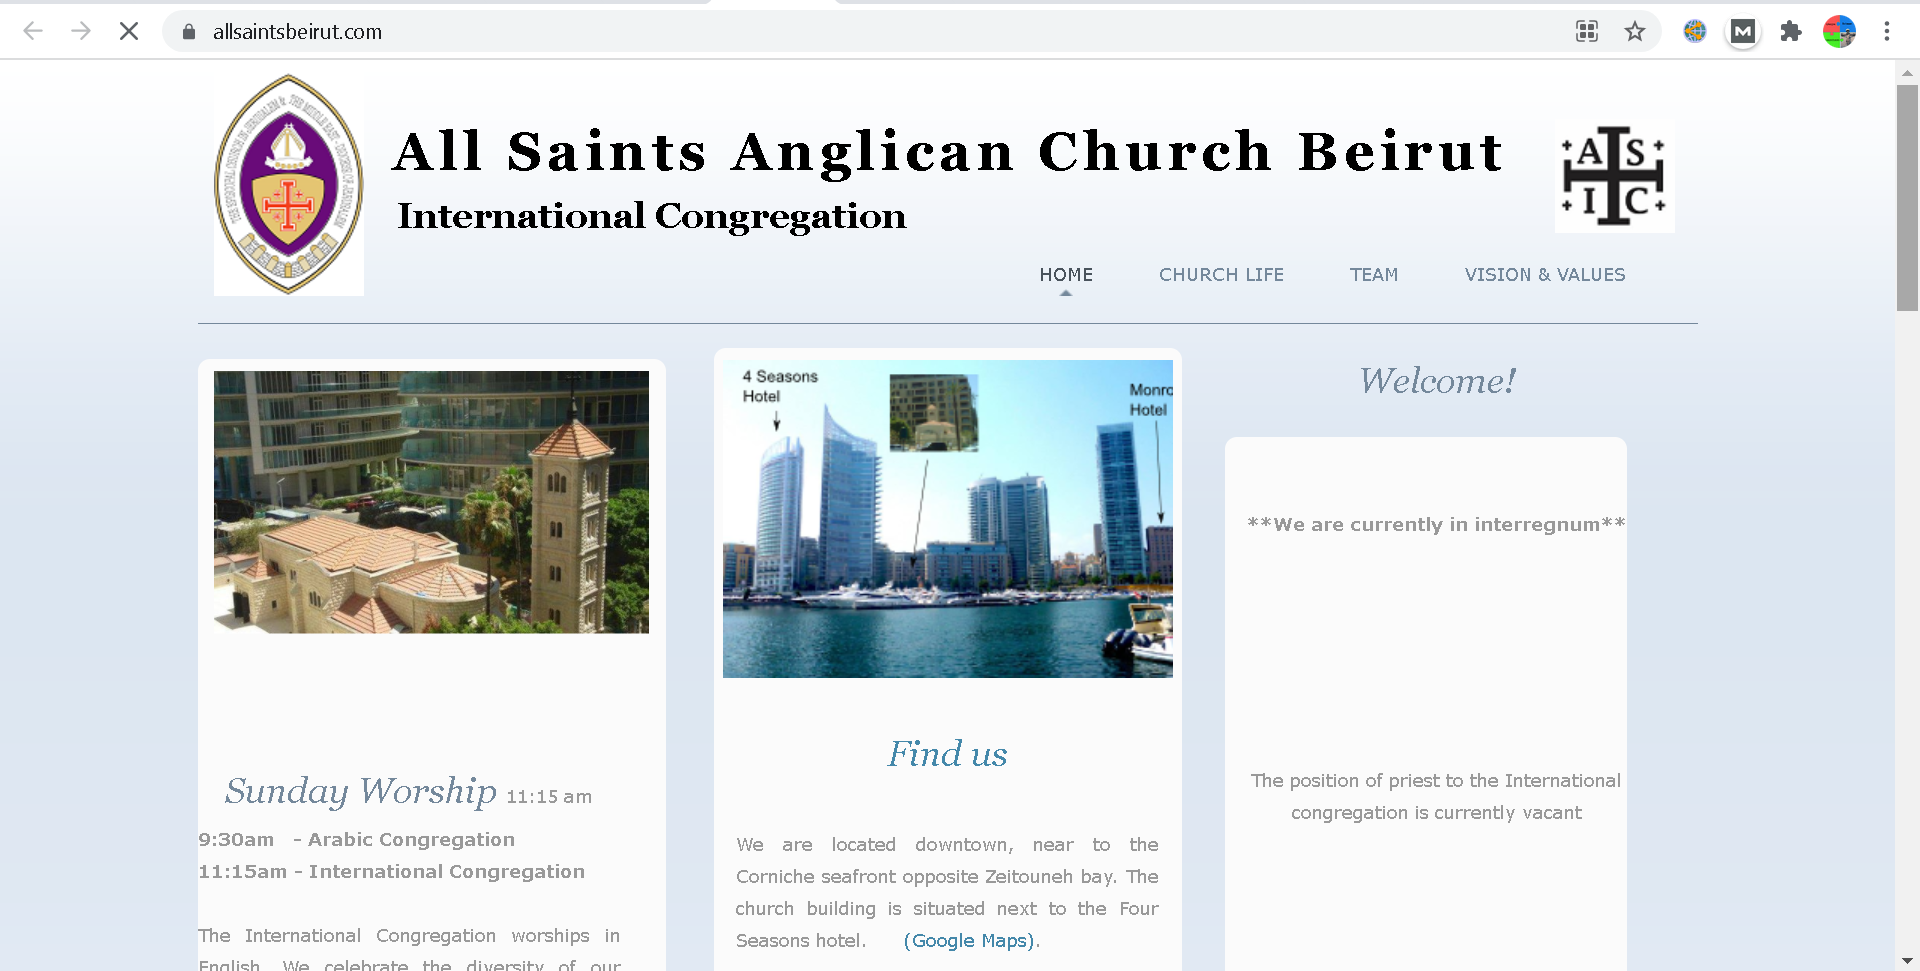The height and width of the screenshot is (971, 1920).
Task: Click the ASIC cross logo
Action: pyautogui.click(x=1614, y=177)
